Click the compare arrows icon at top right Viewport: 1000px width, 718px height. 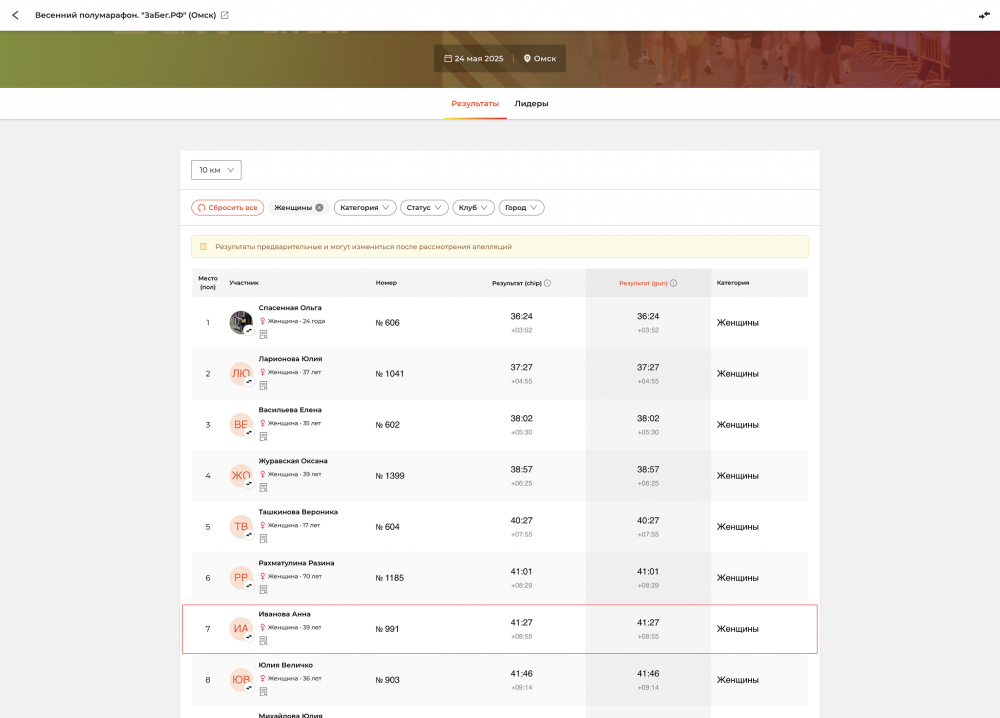984,15
